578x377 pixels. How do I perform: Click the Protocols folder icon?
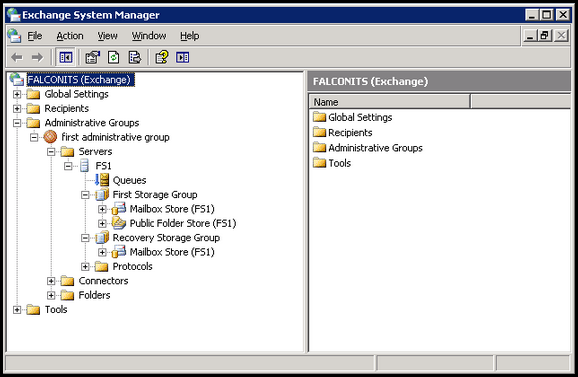click(x=101, y=266)
